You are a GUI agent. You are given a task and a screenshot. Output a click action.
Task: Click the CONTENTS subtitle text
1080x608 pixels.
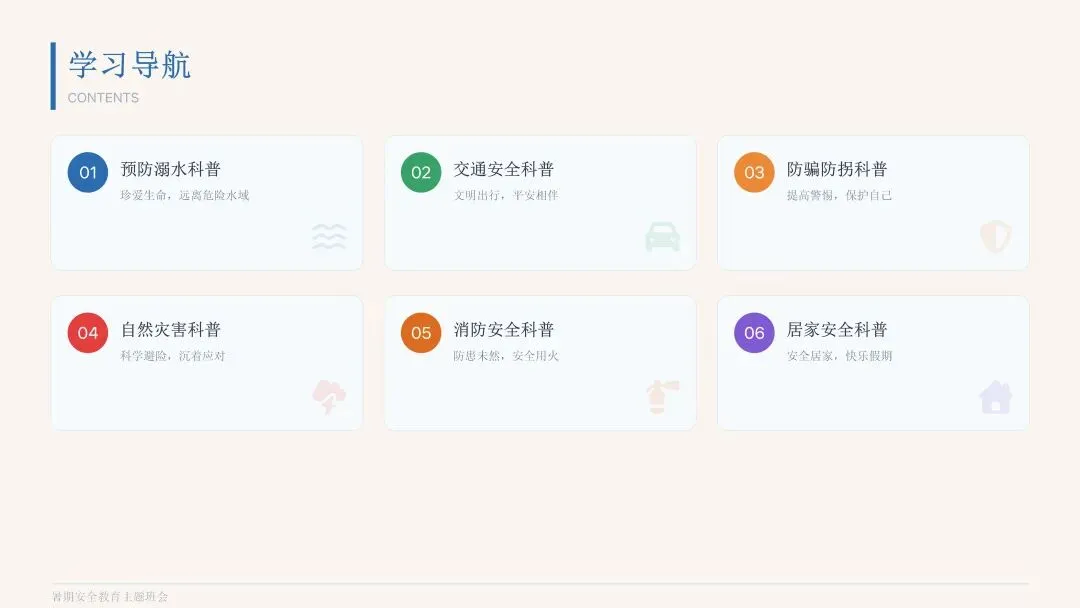point(103,98)
